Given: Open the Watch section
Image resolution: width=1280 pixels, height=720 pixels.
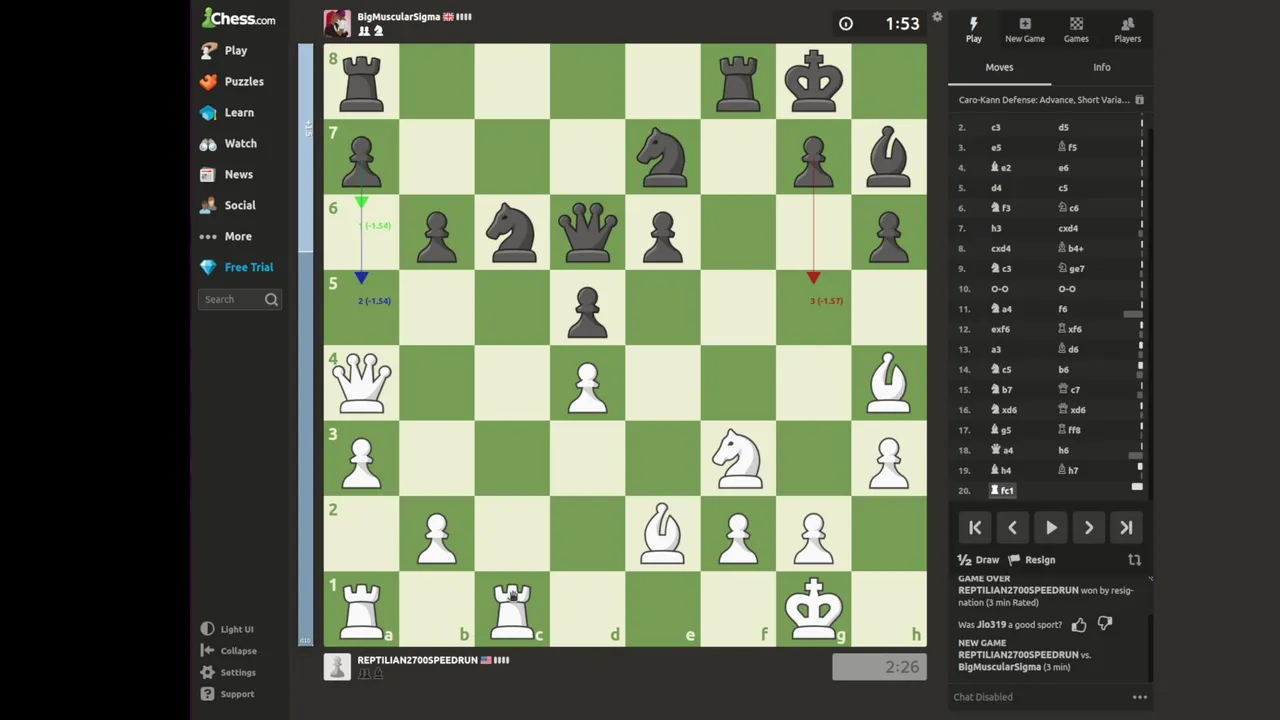Looking at the screenshot, I should click(229, 143).
